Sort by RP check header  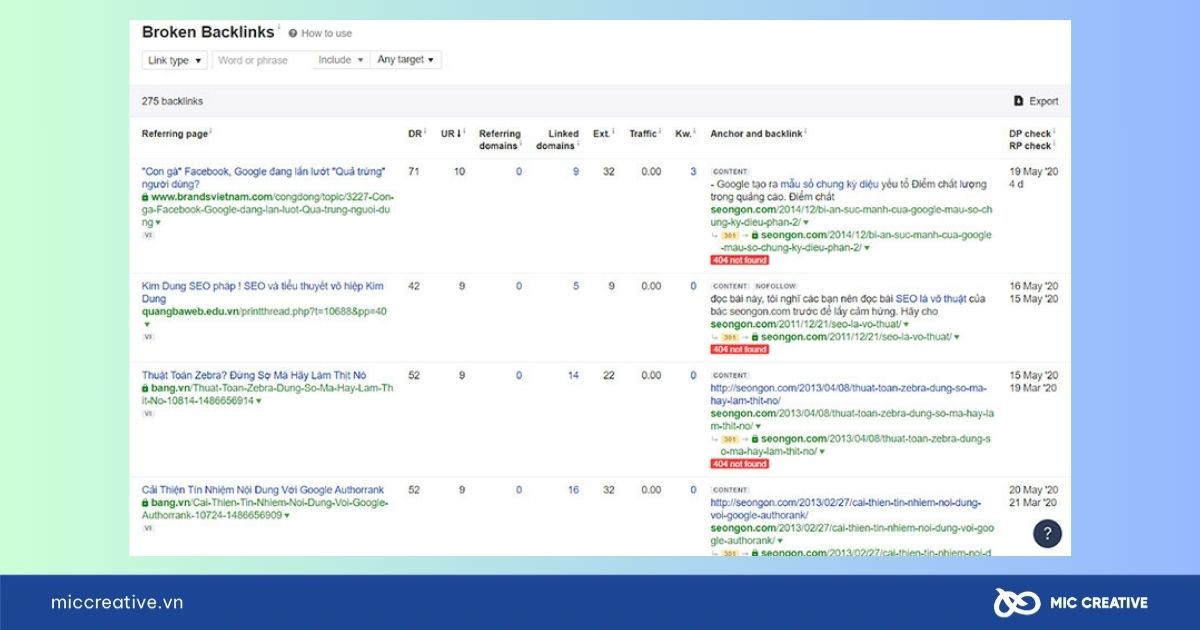tap(1032, 146)
